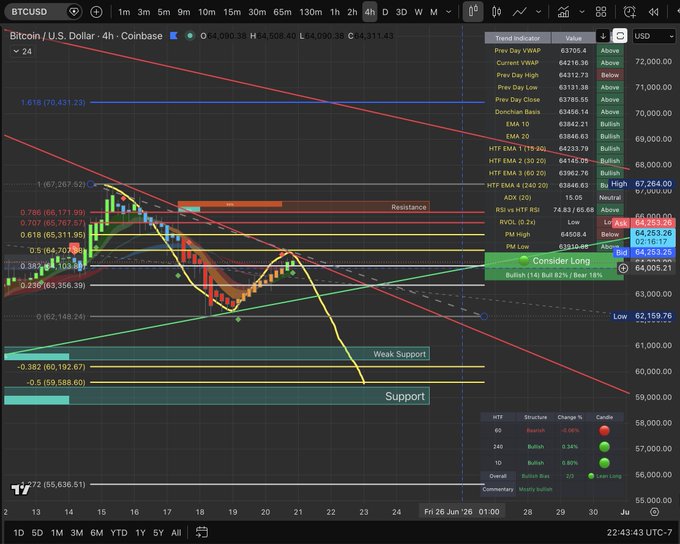This screenshot has width=680, height=544.
Task: Click the Trend Indicator table header
Action: click(518, 38)
